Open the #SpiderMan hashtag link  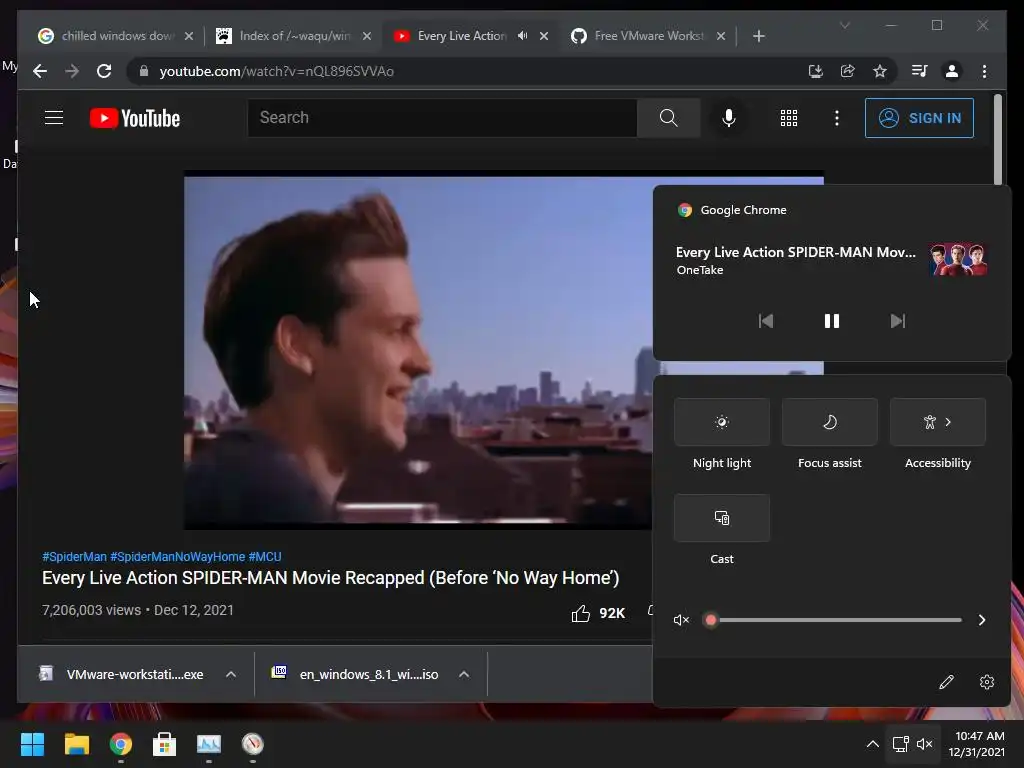(74, 556)
